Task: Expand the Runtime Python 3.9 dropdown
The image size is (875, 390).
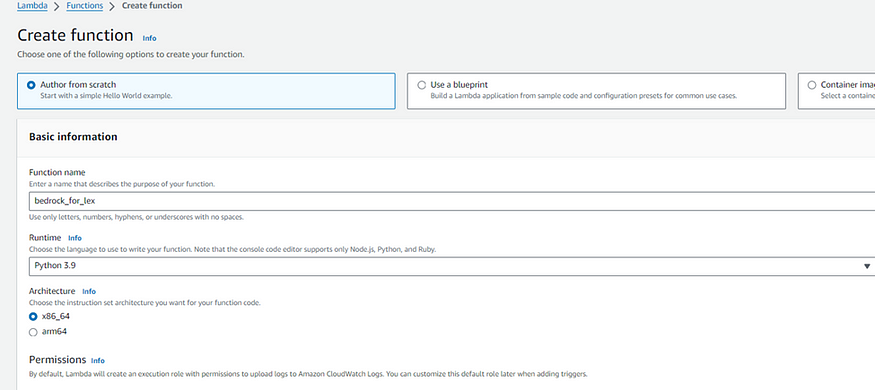Action: point(451,266)
